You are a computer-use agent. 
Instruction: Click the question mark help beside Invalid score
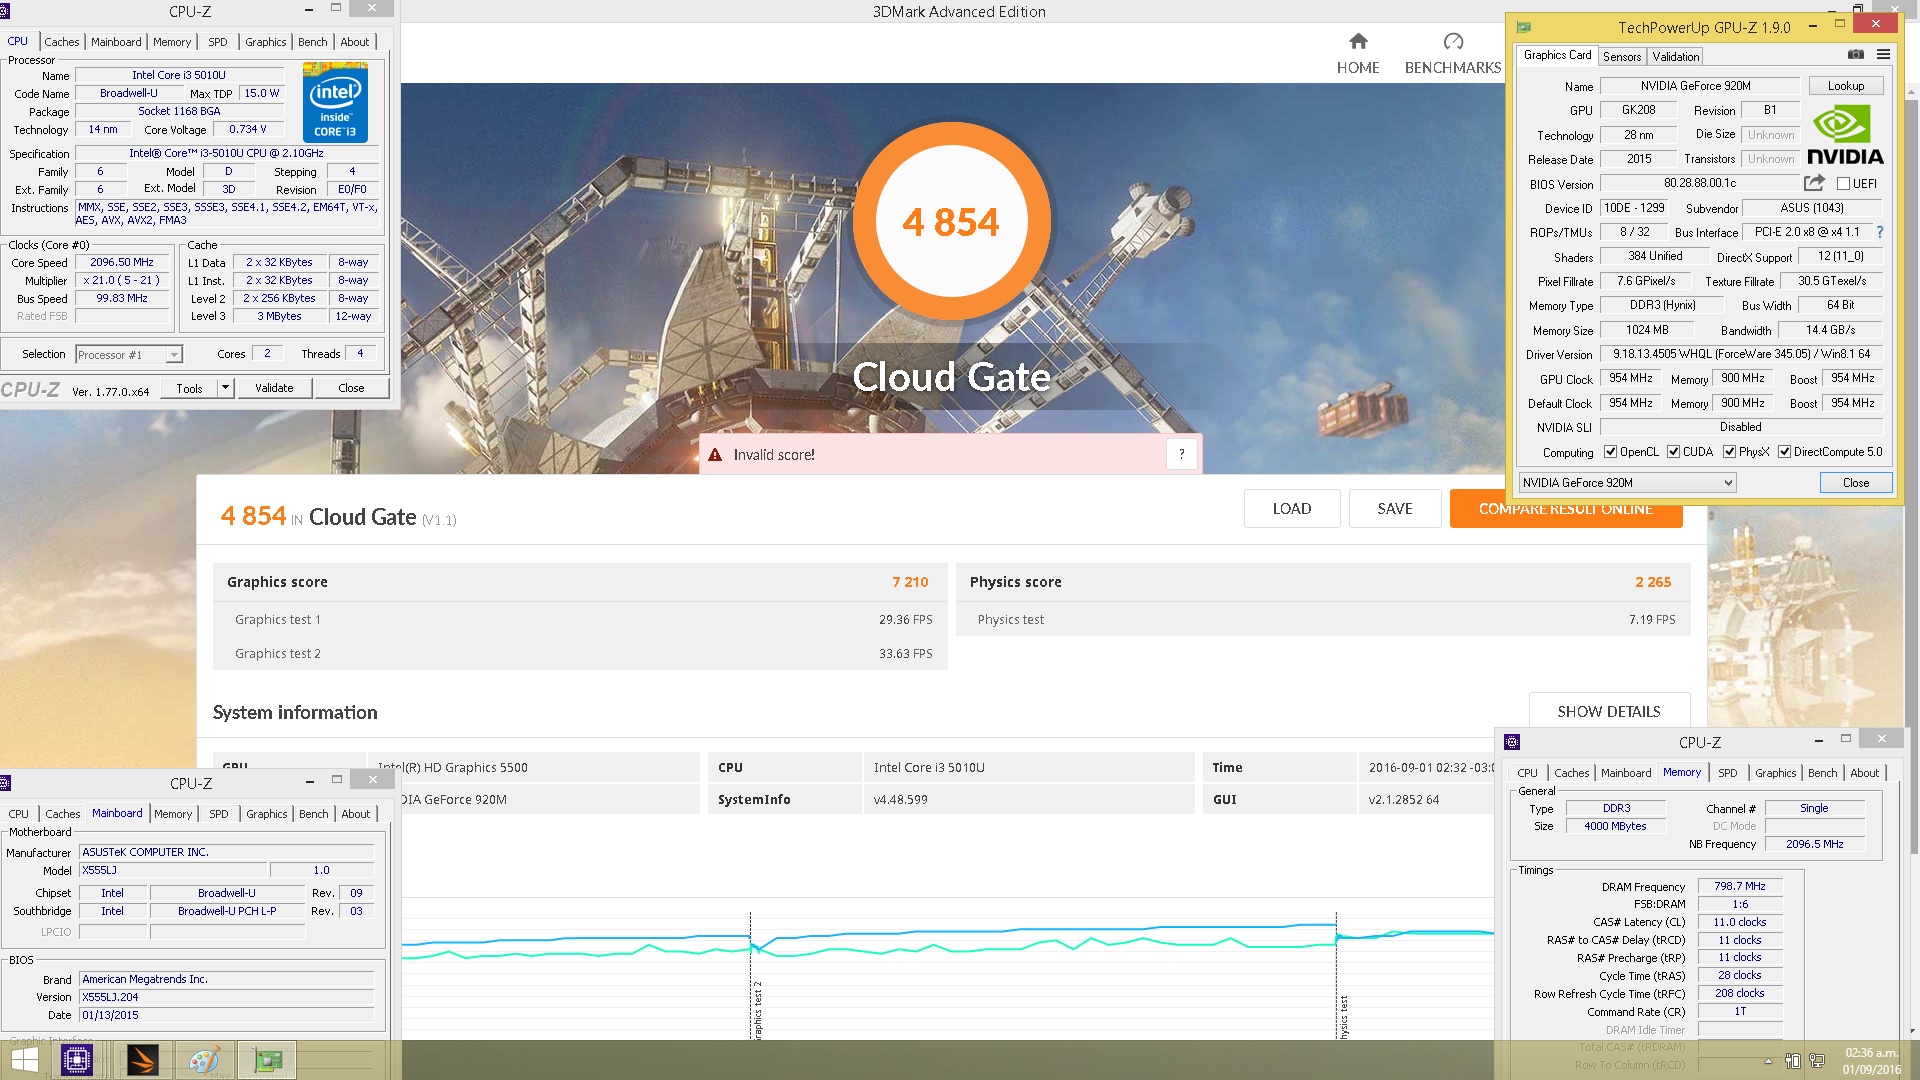click(x=1181, y=454)
